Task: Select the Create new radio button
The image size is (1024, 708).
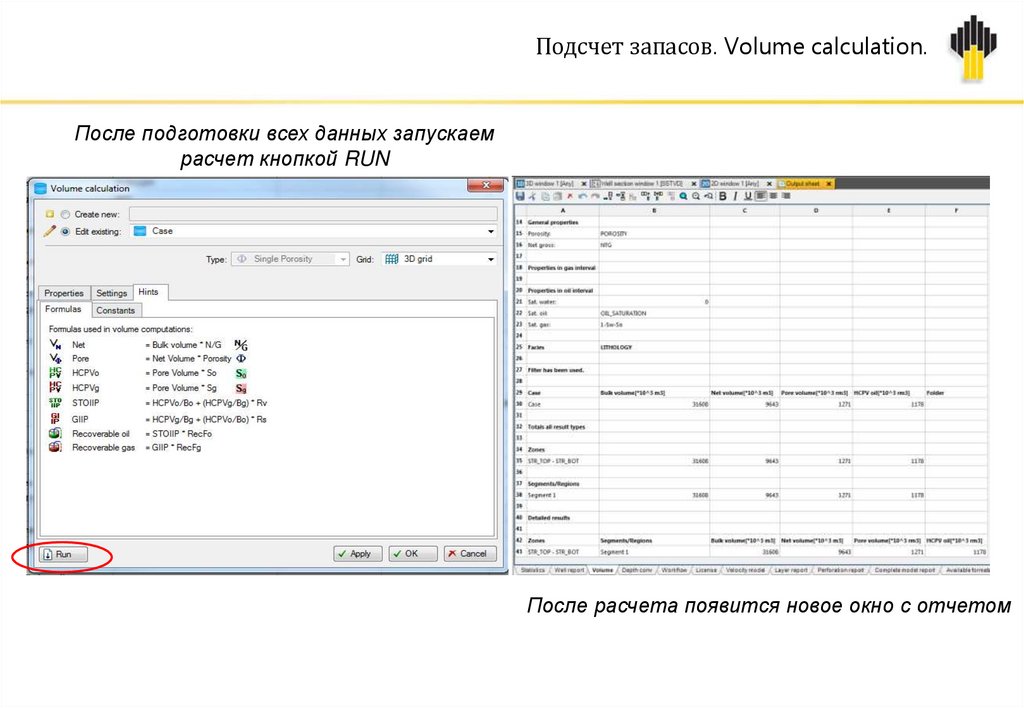Action: point(65,214)
